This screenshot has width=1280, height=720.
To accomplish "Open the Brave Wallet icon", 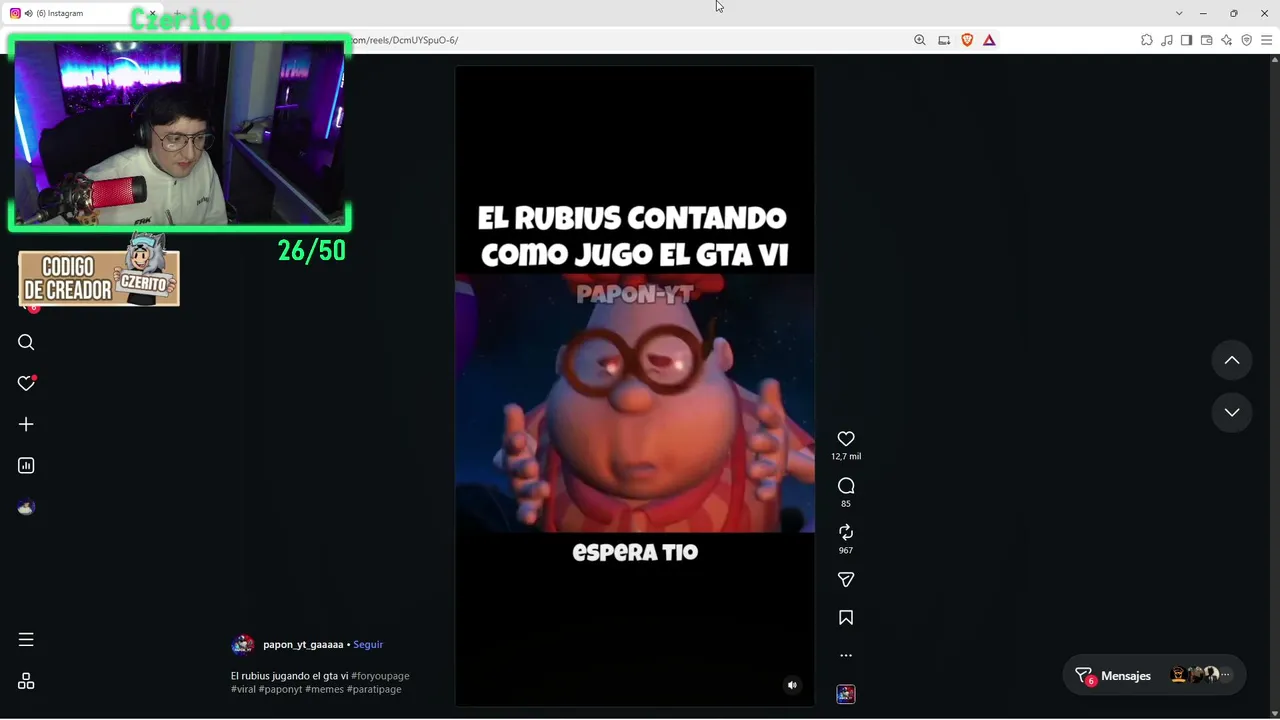I will click(x=1207, y=40).
